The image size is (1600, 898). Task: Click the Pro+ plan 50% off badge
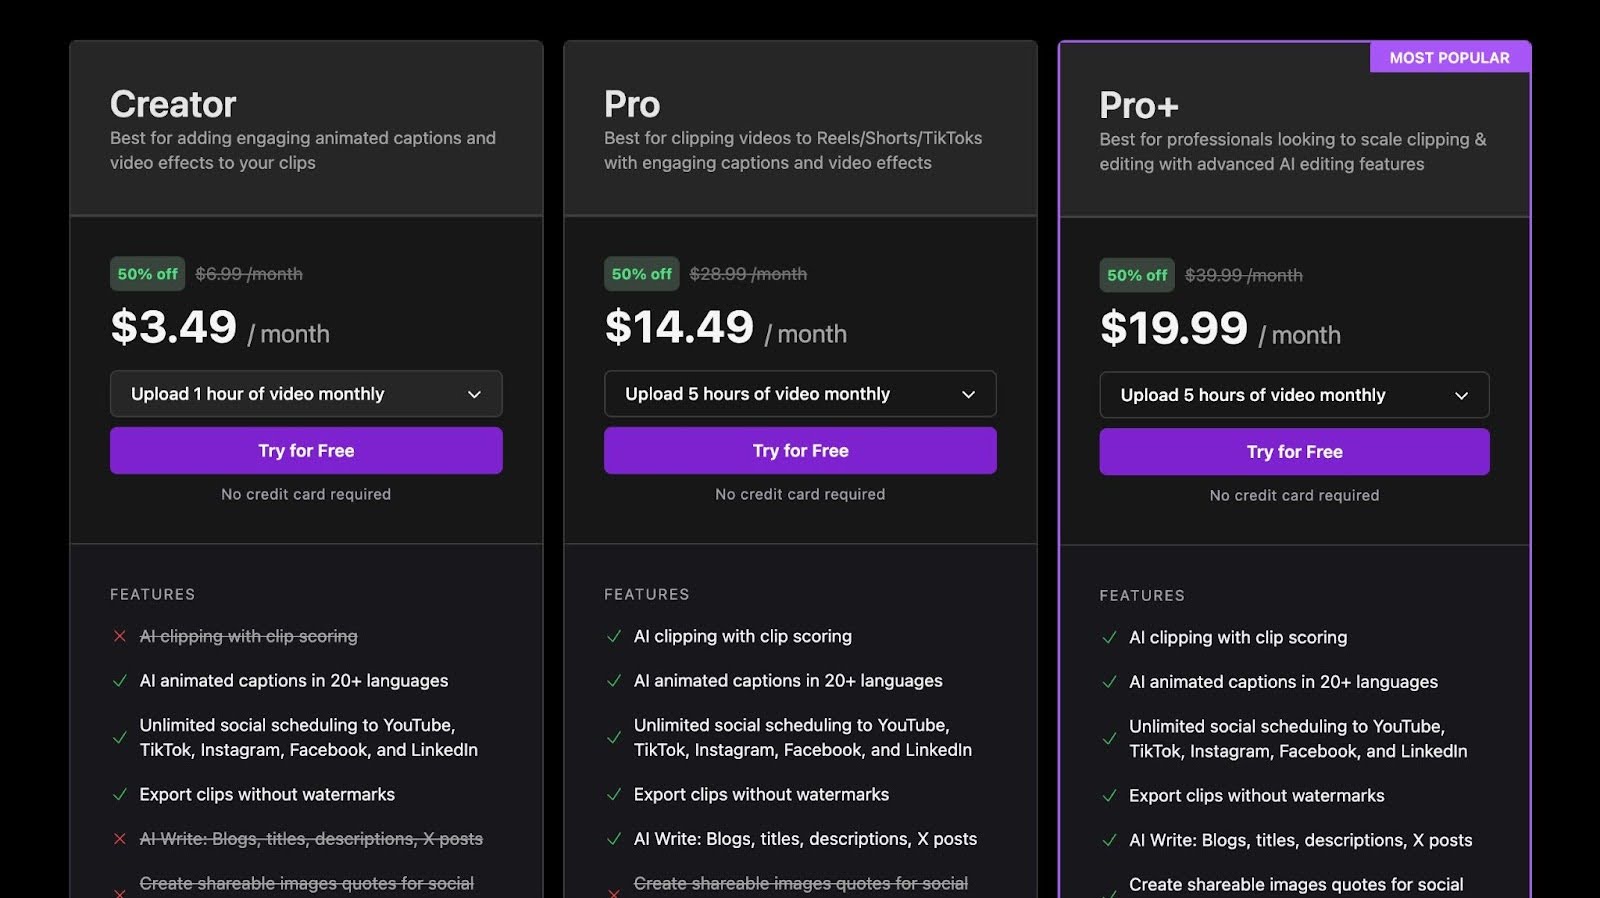(x=1137, y=275)
